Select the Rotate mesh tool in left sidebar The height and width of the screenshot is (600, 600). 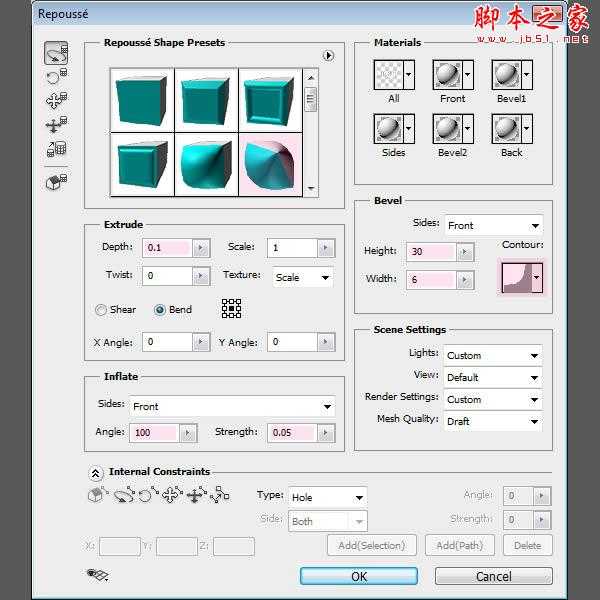coord(56,53)
